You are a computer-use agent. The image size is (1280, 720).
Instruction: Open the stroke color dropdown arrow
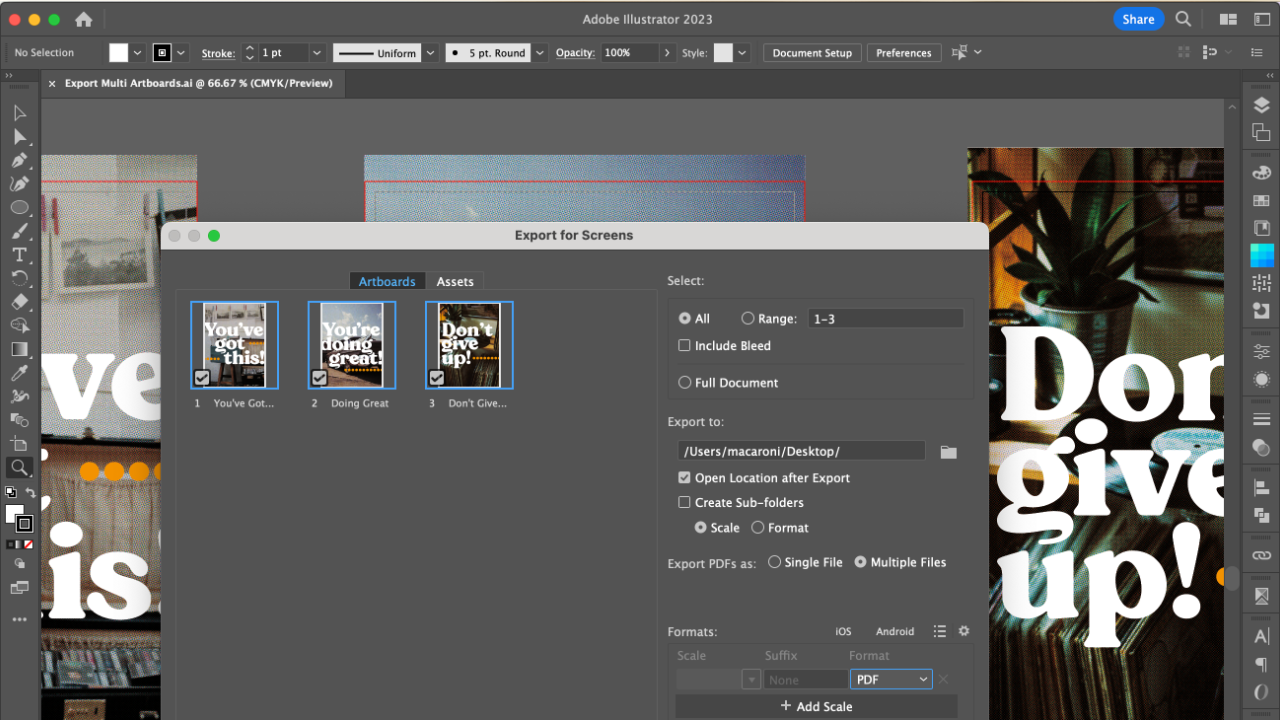[180, 53]
